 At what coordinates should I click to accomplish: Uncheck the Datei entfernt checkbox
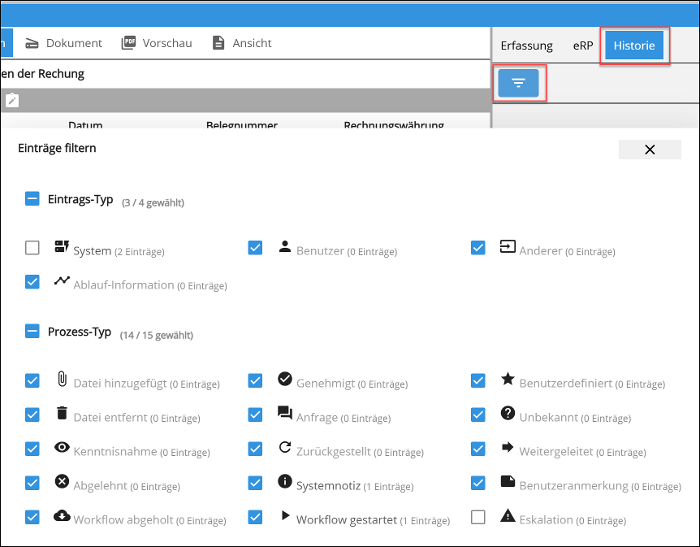tap(32, 415)
